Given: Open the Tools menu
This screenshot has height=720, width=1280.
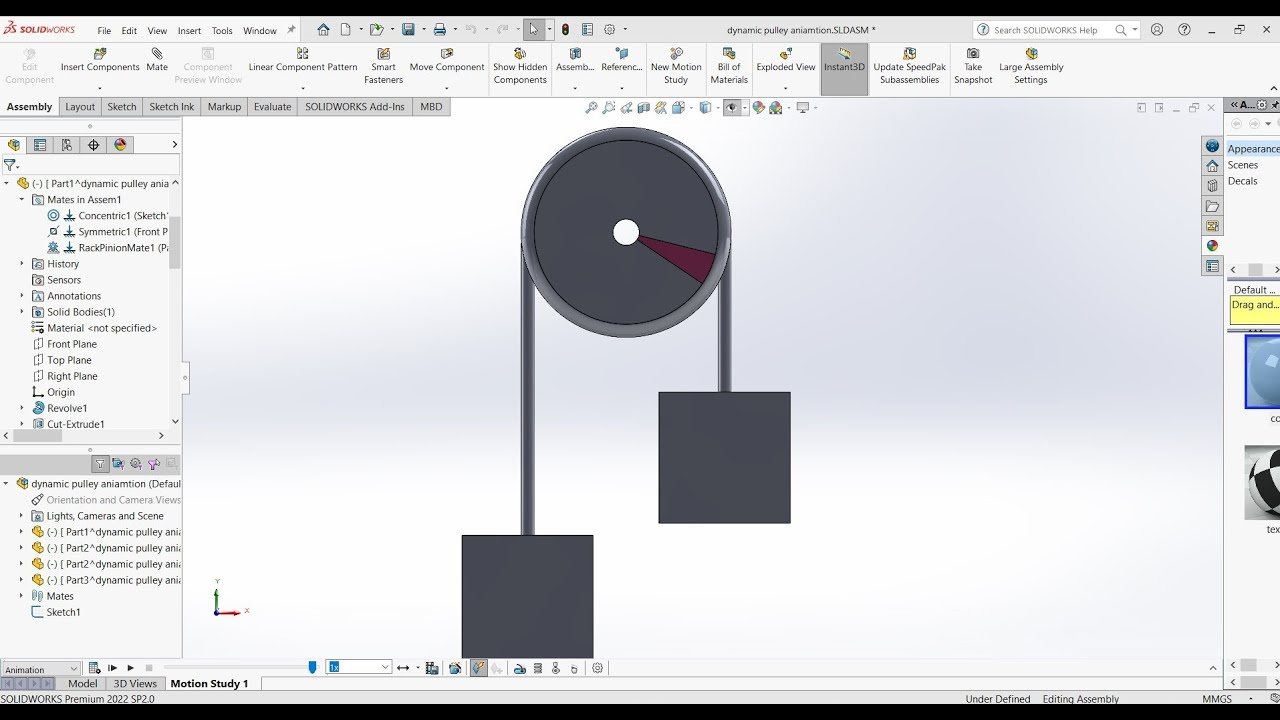Looking at the screenshot, I should coord(222,31).
